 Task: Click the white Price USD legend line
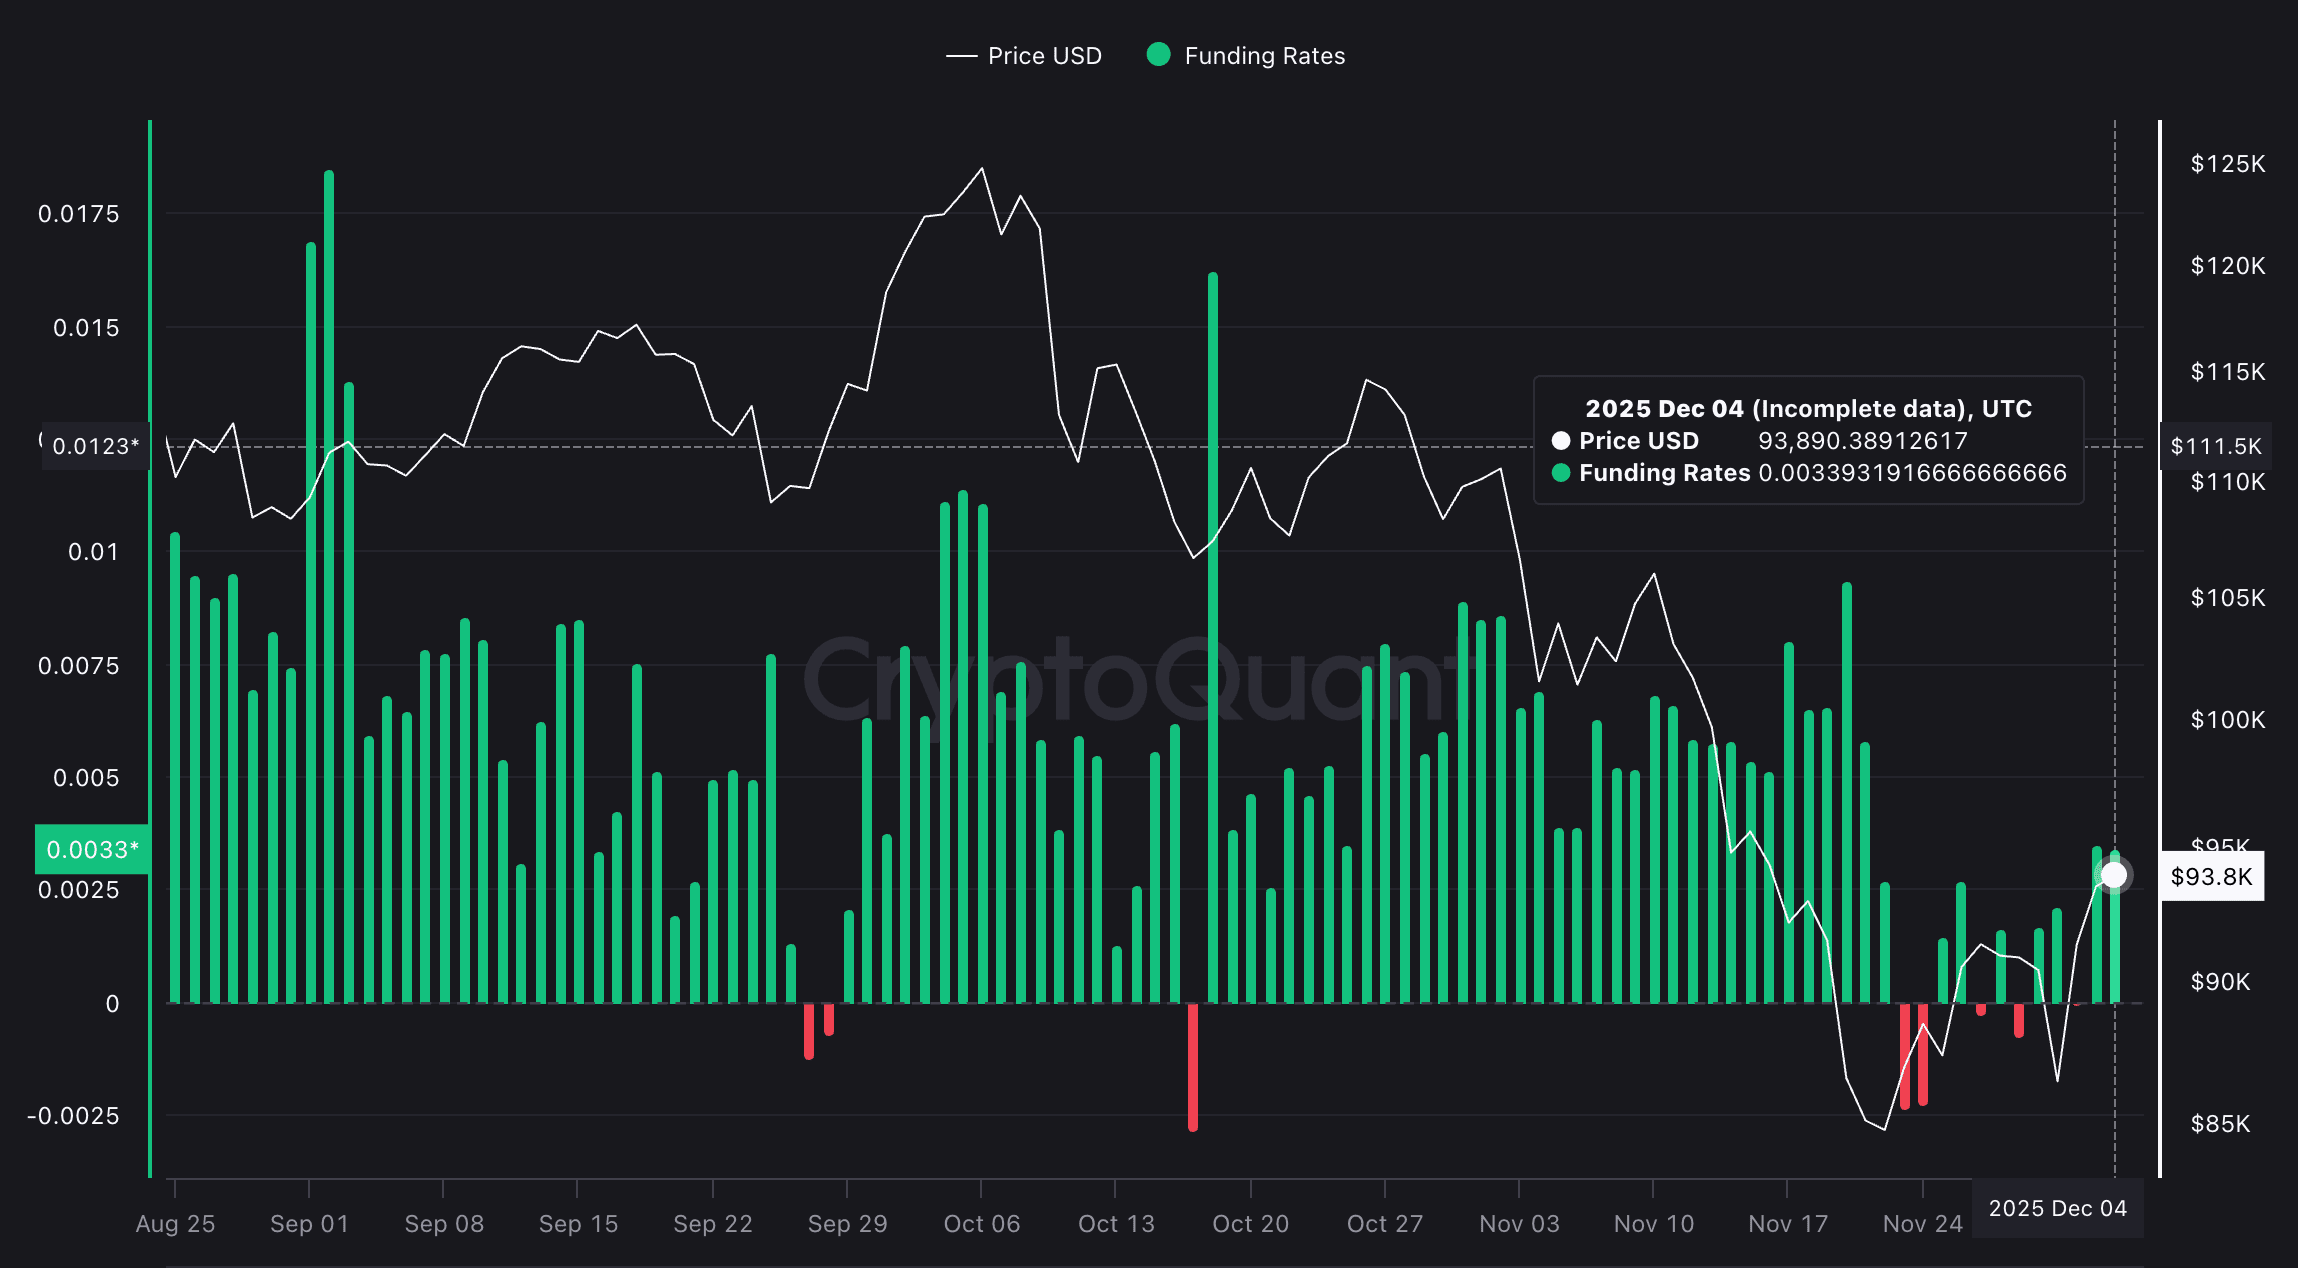tap(961, 56)
